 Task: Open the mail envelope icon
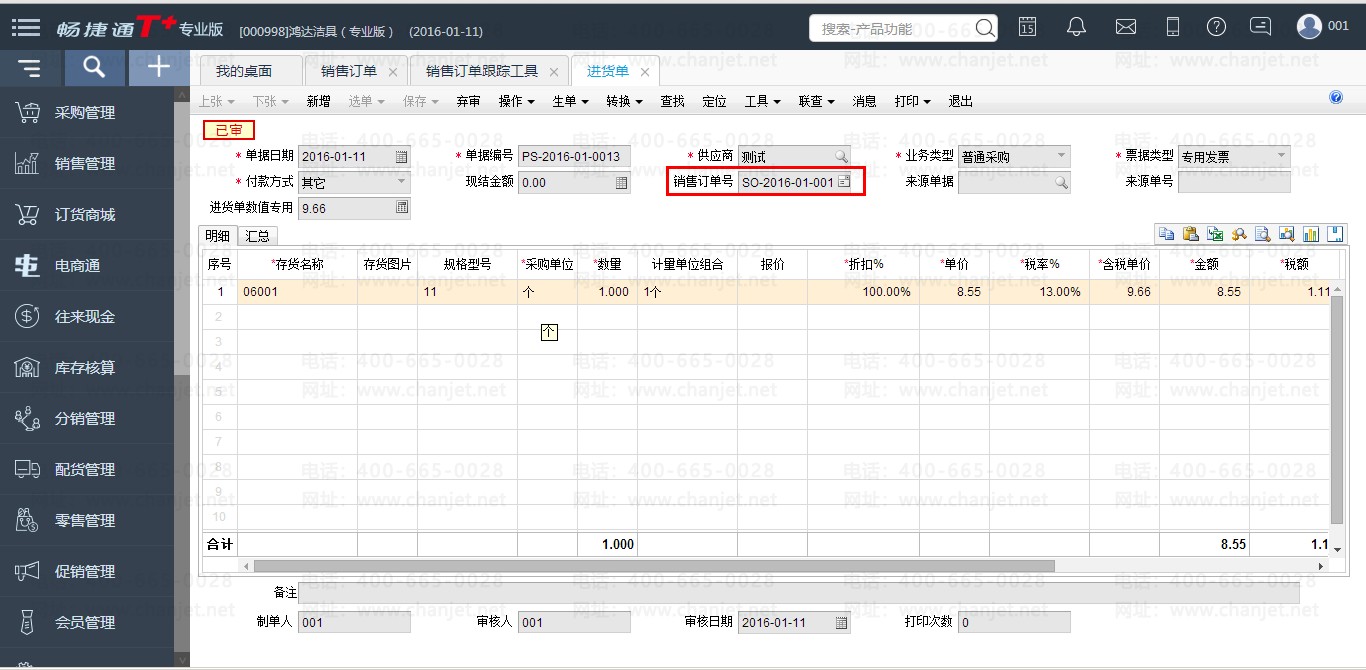1125,27
